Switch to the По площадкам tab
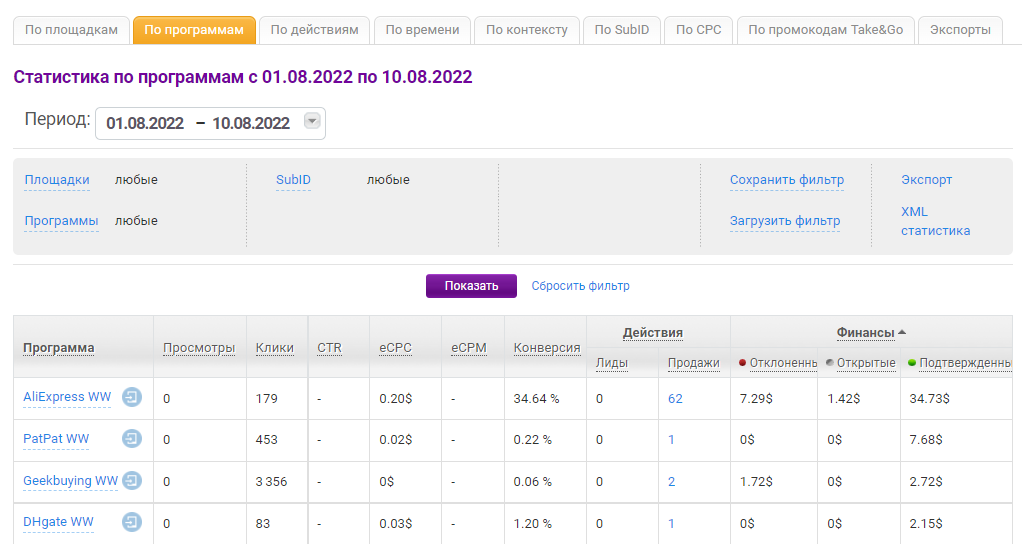 [x=71, y=30]
